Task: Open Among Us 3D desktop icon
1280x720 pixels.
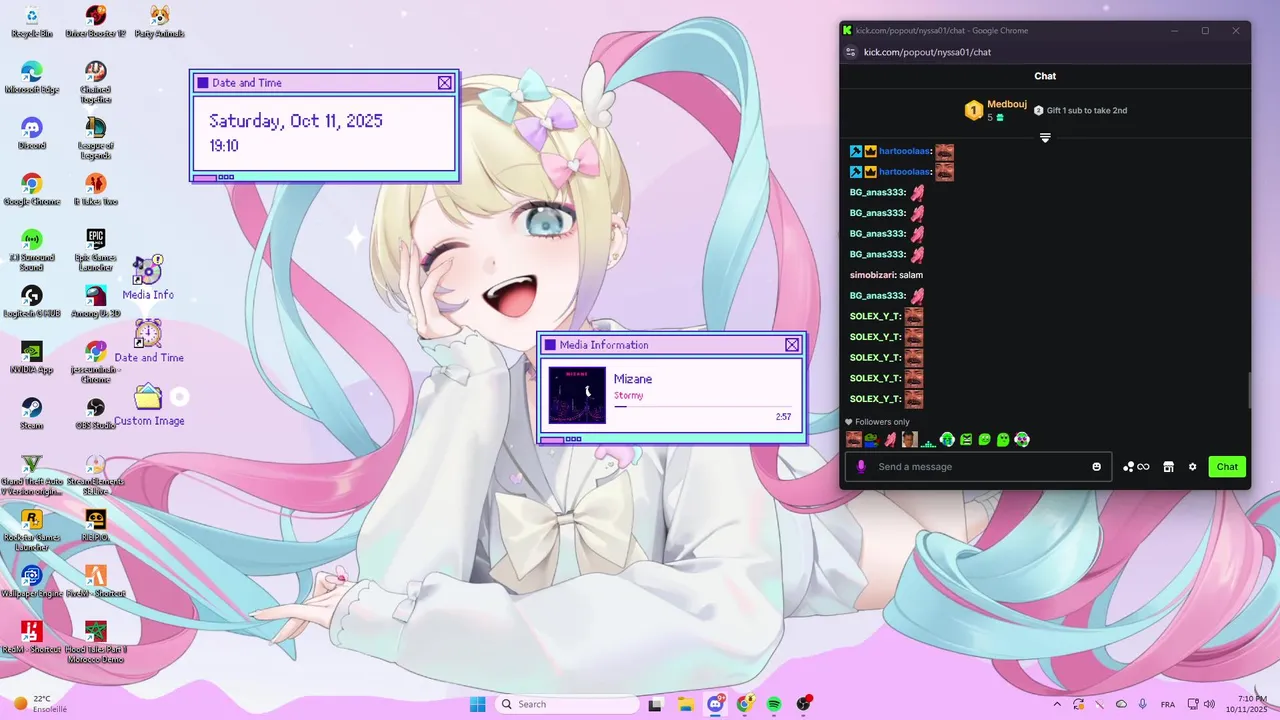Action: pyautogui.click(x=96, y=301)
